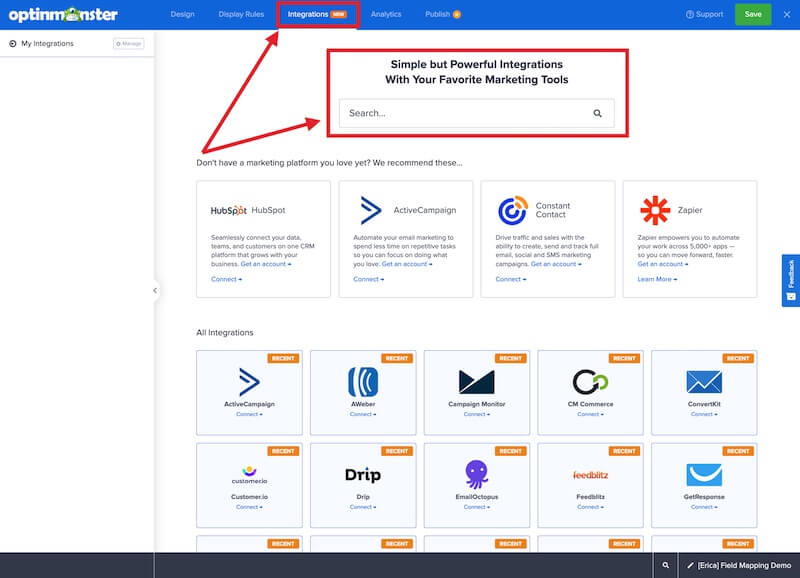Viewport: 800px width, 578px height.
Task: Click the green Save button
Action: tap(753, 14)
